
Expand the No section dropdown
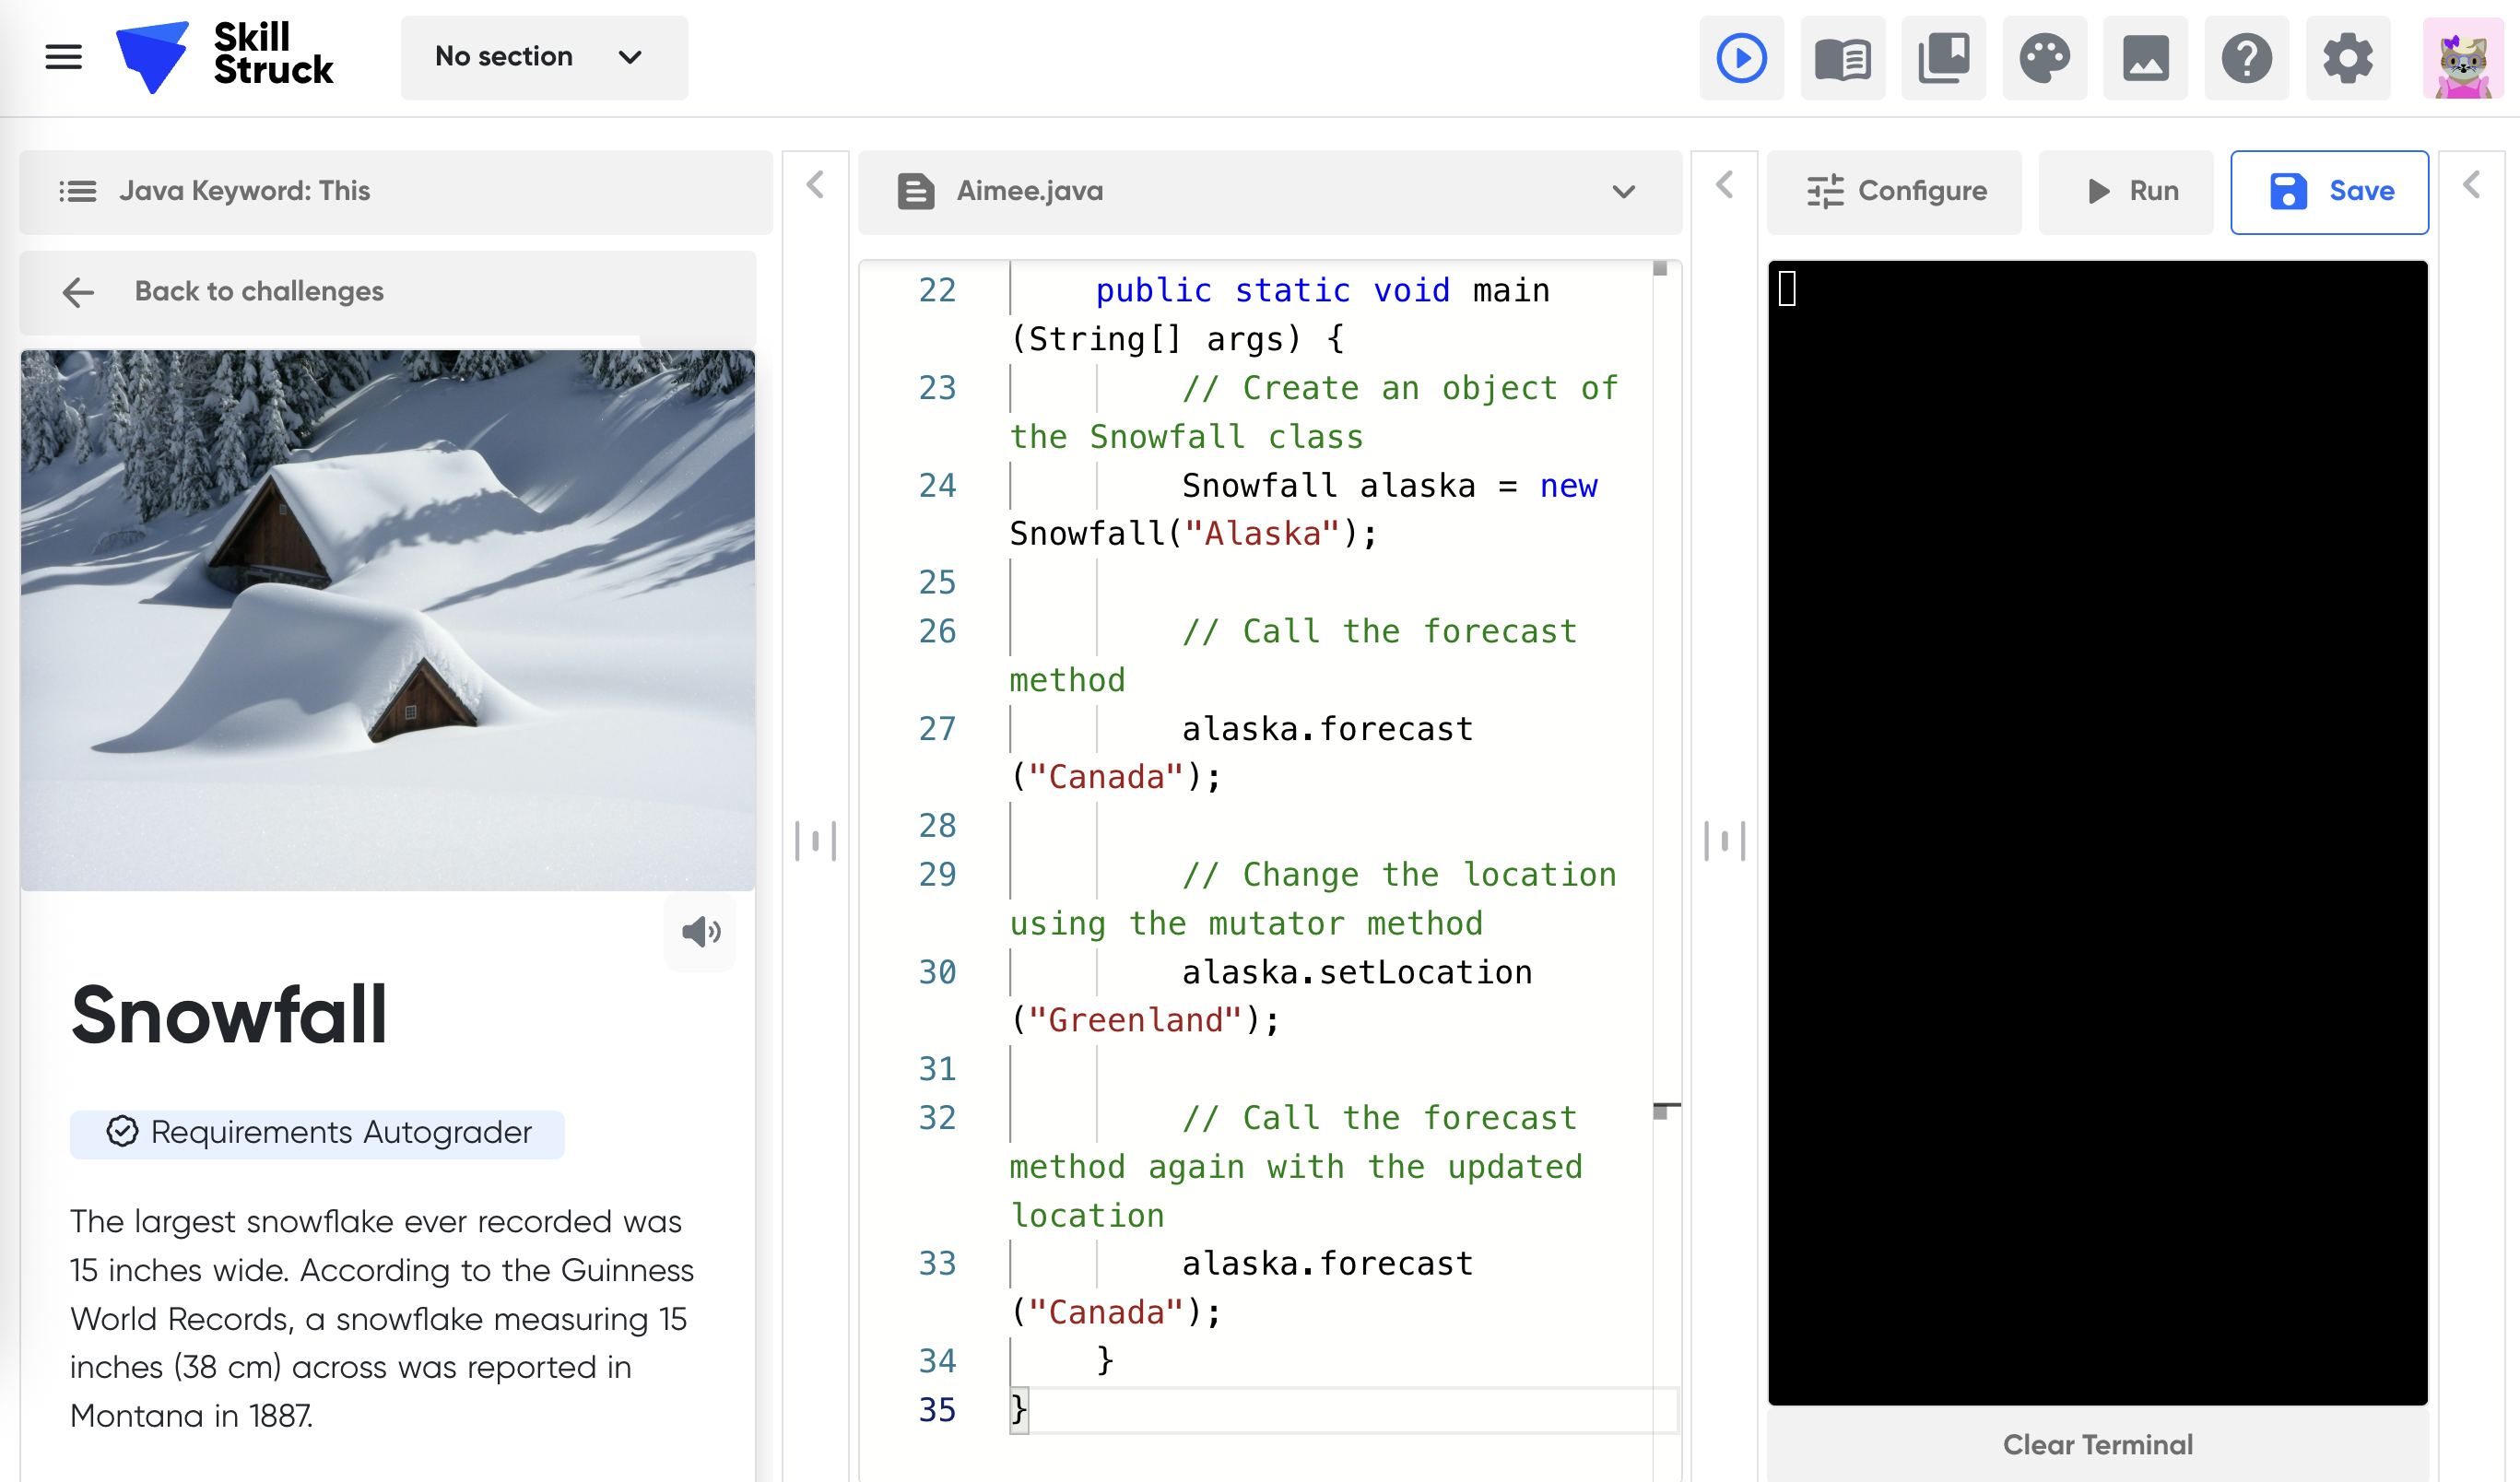543,57
